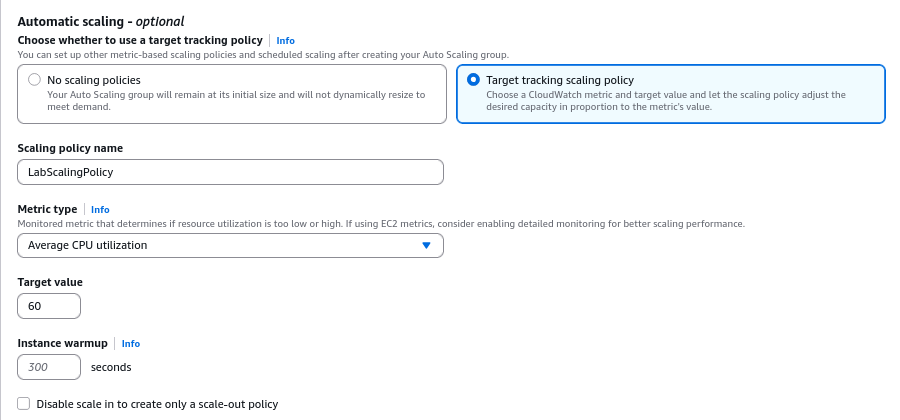This screenshot has height=420, width=900.
Task: Click the No scaling policies description text
Action: click(x=236, y=100)
